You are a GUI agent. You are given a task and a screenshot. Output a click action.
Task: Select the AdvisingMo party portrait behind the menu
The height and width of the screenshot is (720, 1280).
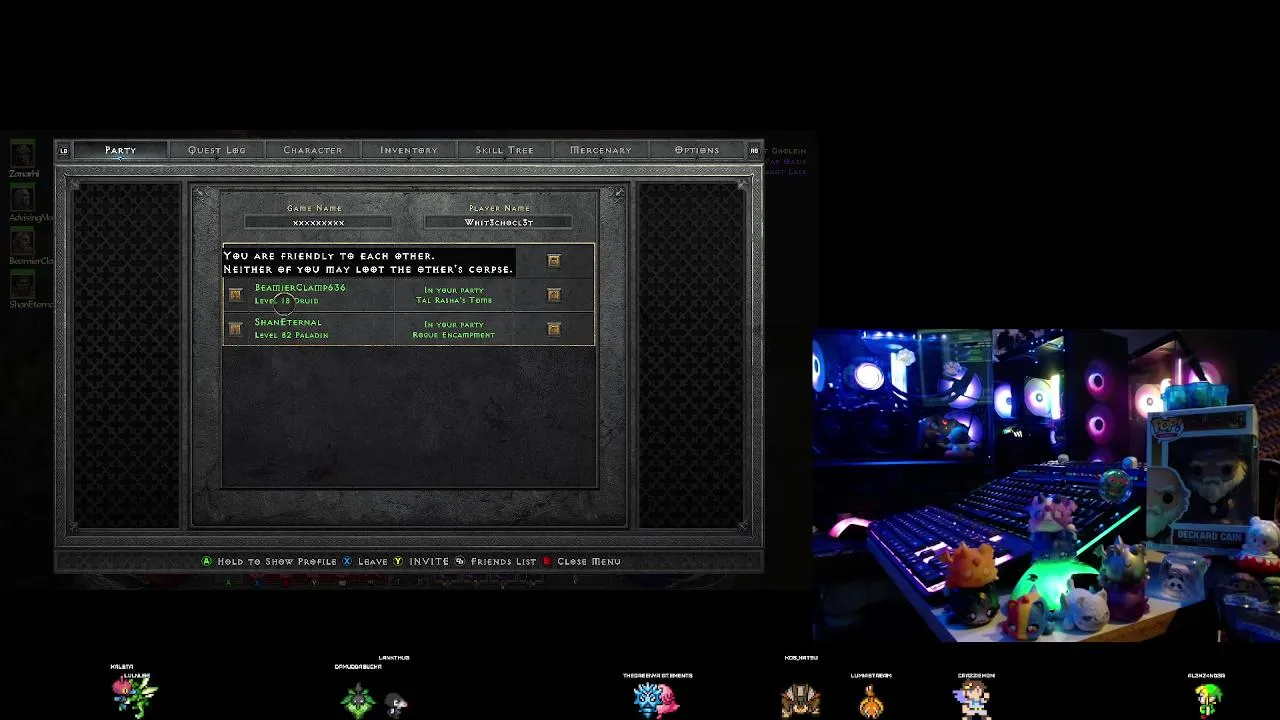[x=22, y=198]
